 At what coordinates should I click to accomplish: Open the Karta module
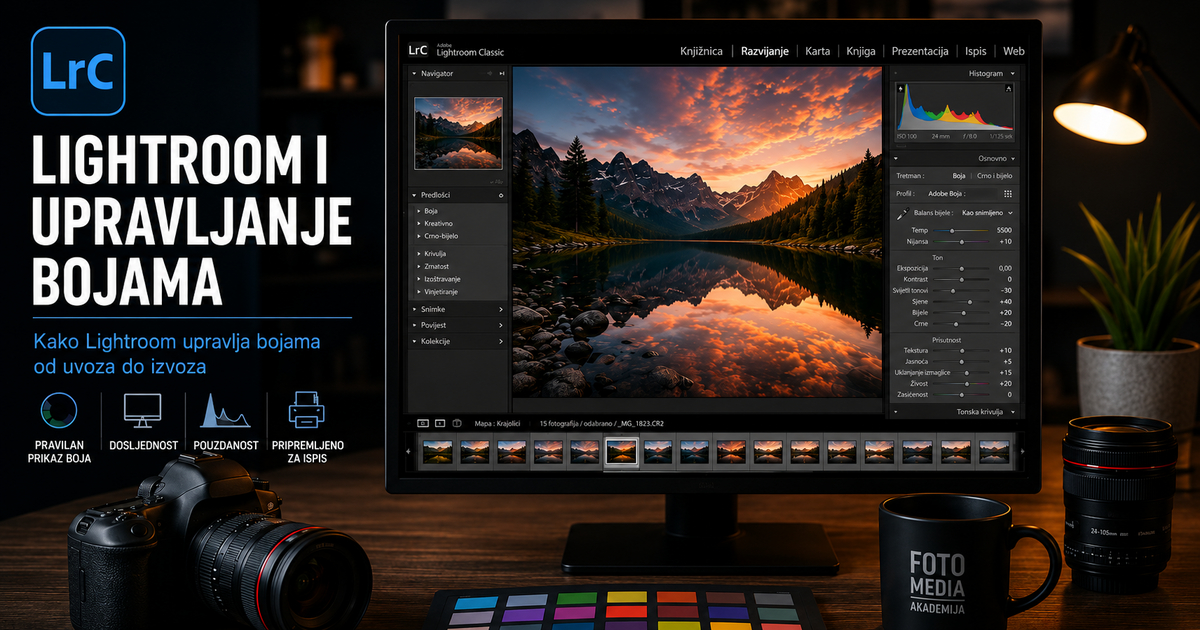tap(817, 51)
